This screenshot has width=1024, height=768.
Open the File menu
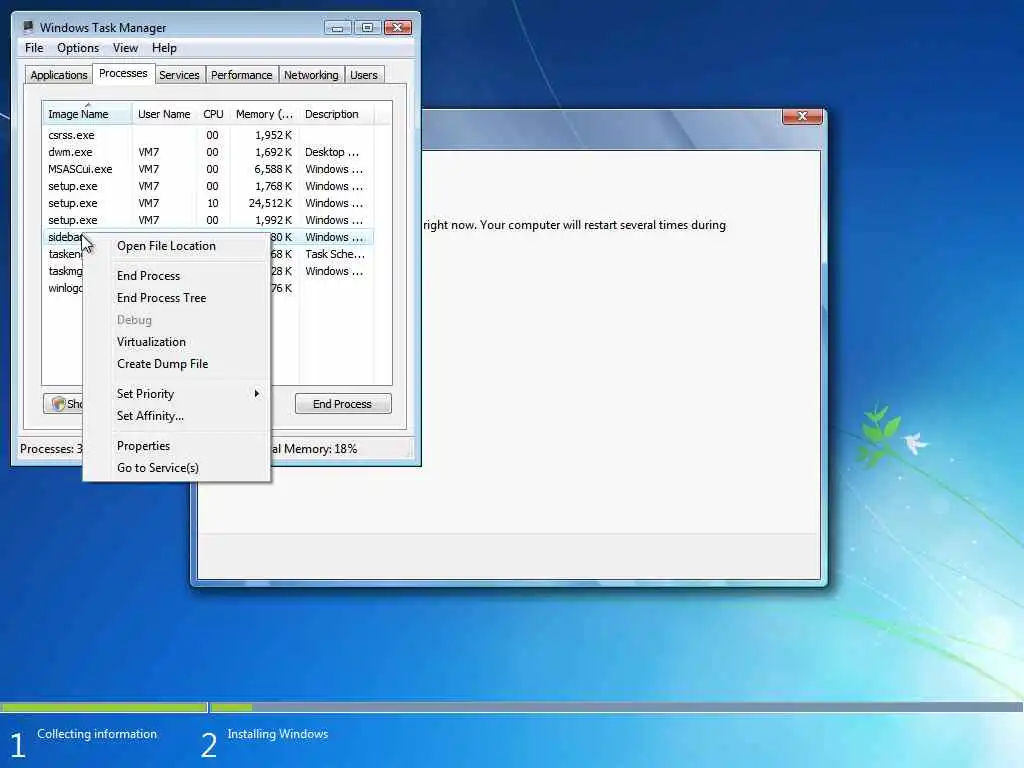point(34,48)
